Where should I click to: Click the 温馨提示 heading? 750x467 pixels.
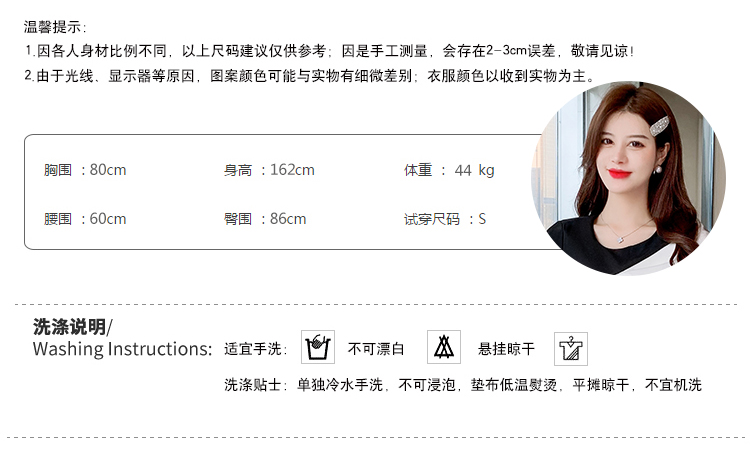(55, 27)
